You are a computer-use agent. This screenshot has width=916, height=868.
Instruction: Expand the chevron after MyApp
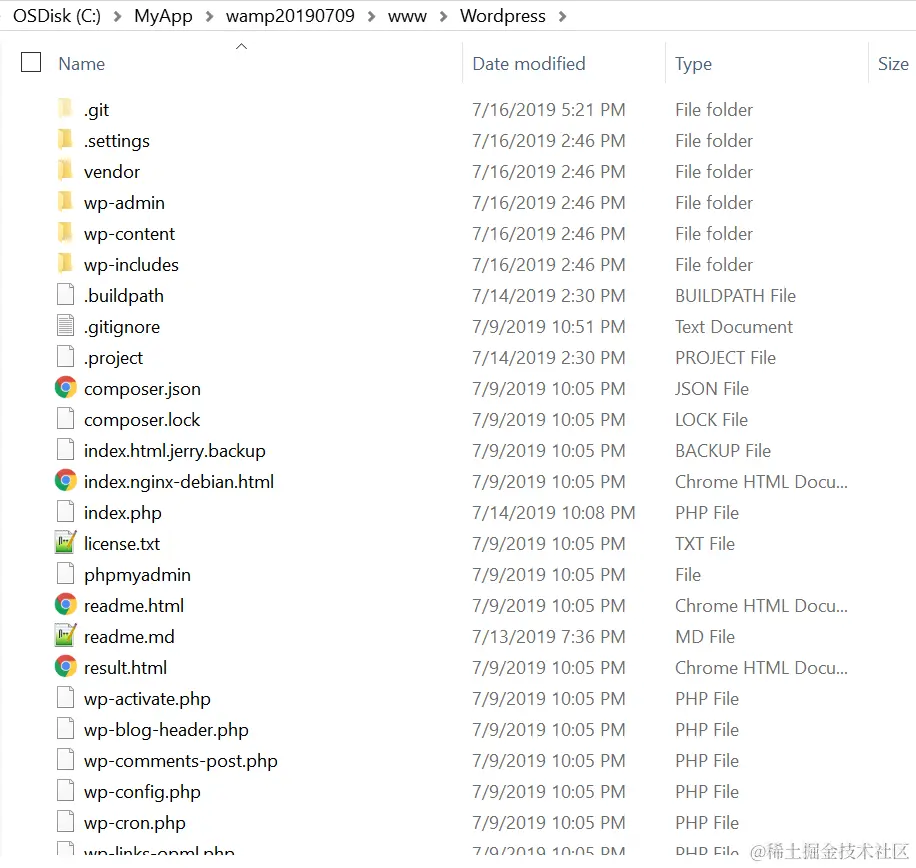(x=209, y=16)
